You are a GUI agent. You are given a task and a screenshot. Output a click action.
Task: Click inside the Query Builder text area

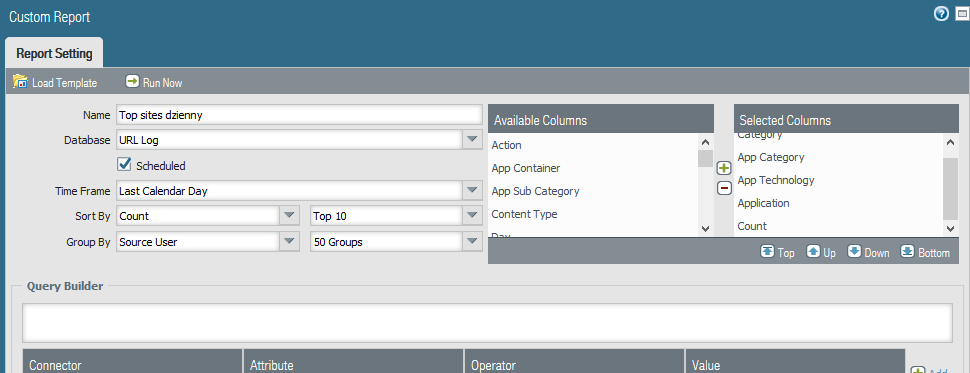coord(487,322)
